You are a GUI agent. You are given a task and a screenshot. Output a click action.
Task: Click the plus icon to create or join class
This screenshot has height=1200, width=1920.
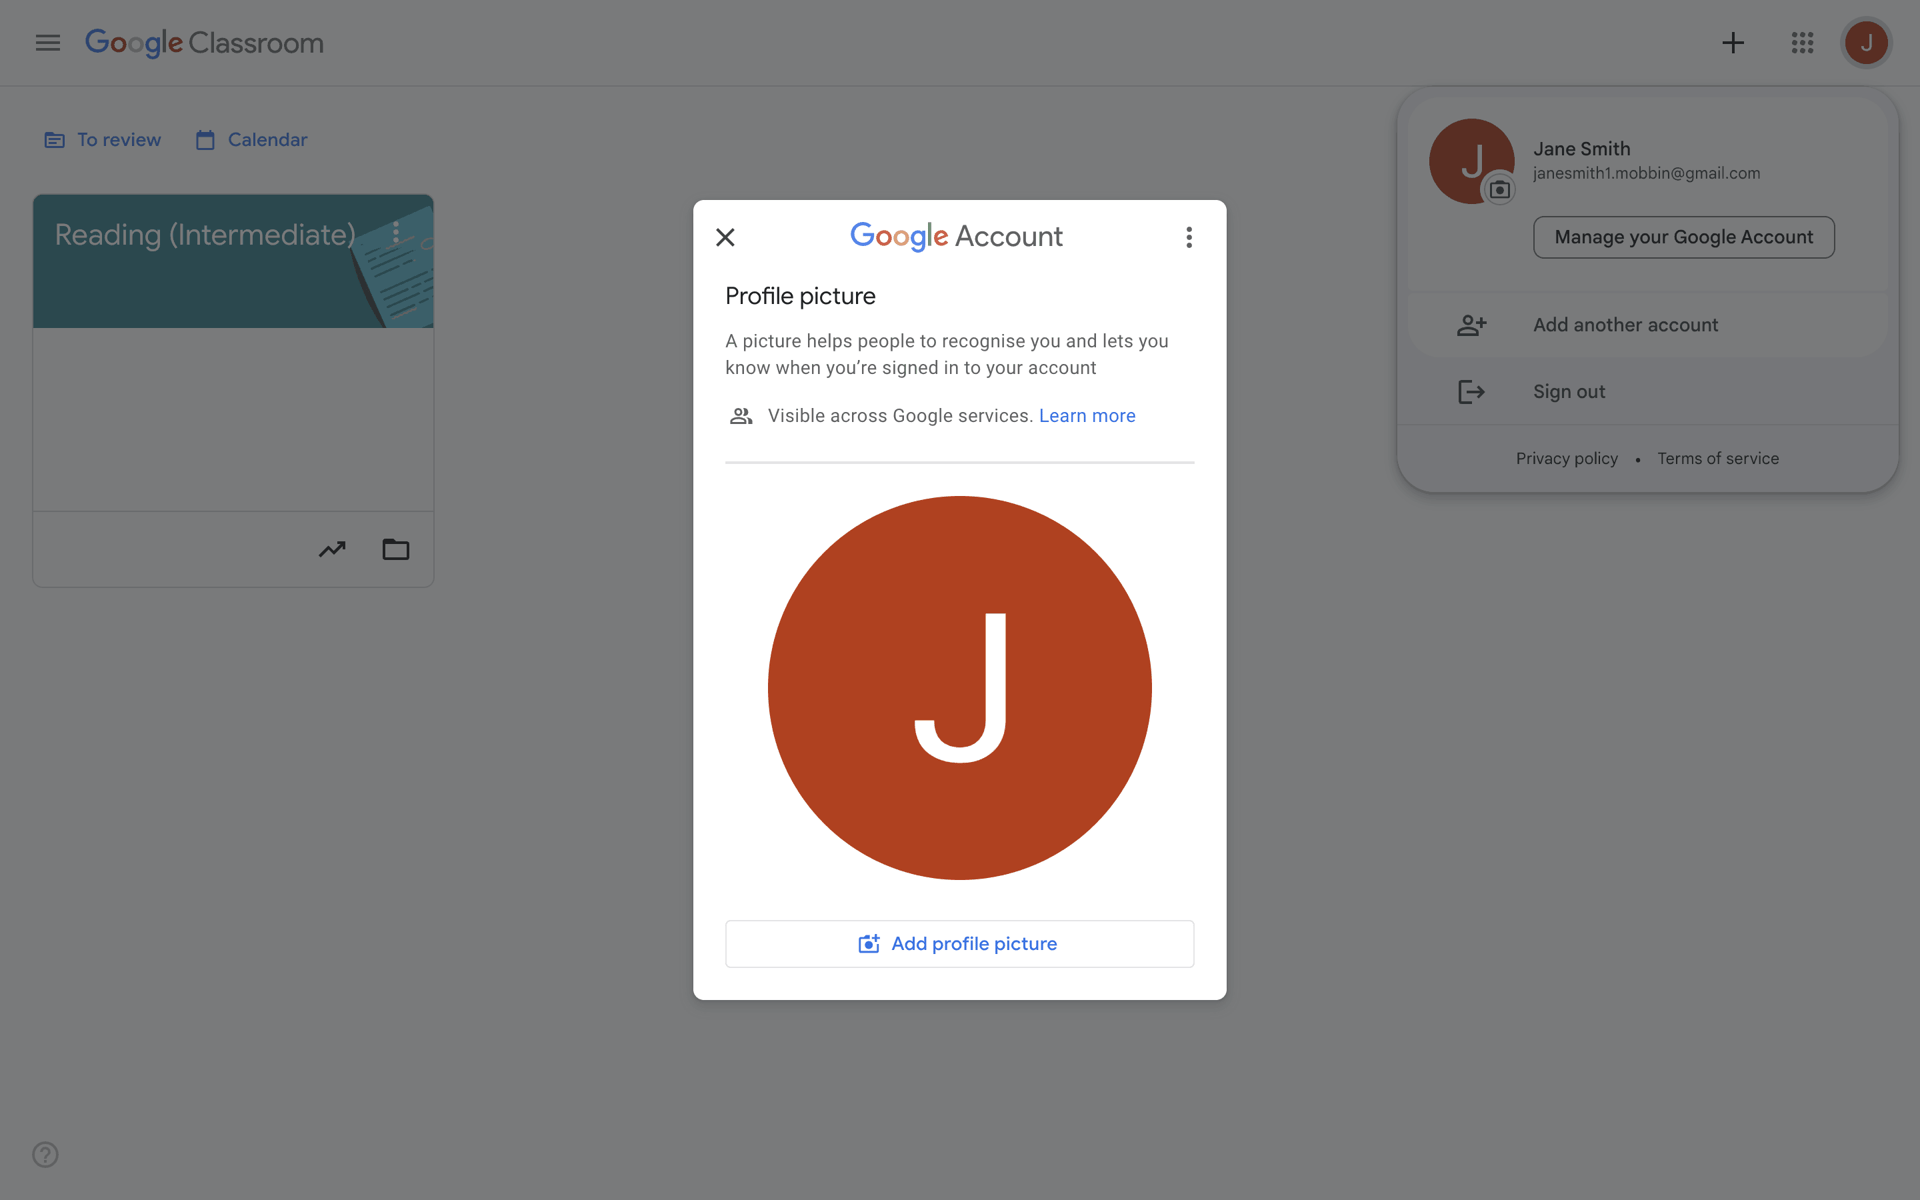1732,43
